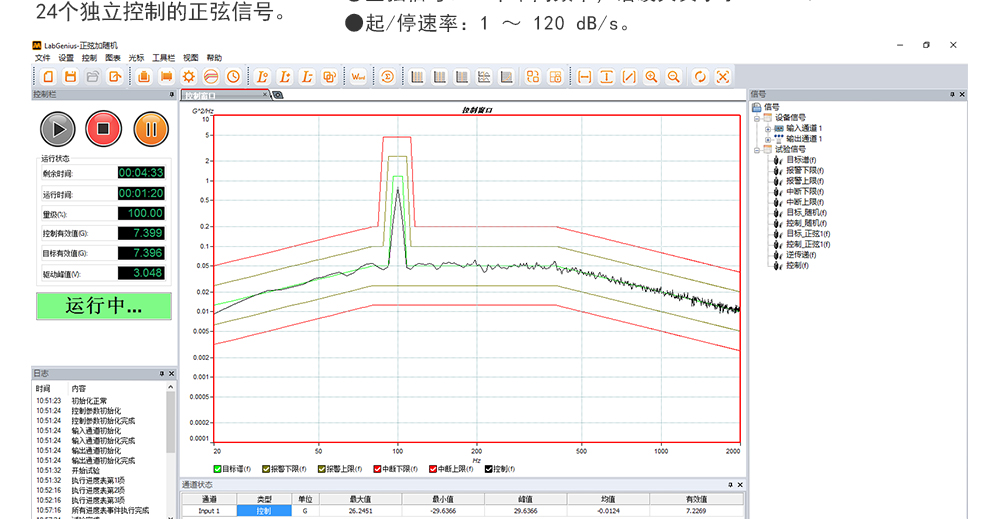Open the gear-shaped settings toolbar icon
The width and height of the screenshot is (1000, 519).
188,77
